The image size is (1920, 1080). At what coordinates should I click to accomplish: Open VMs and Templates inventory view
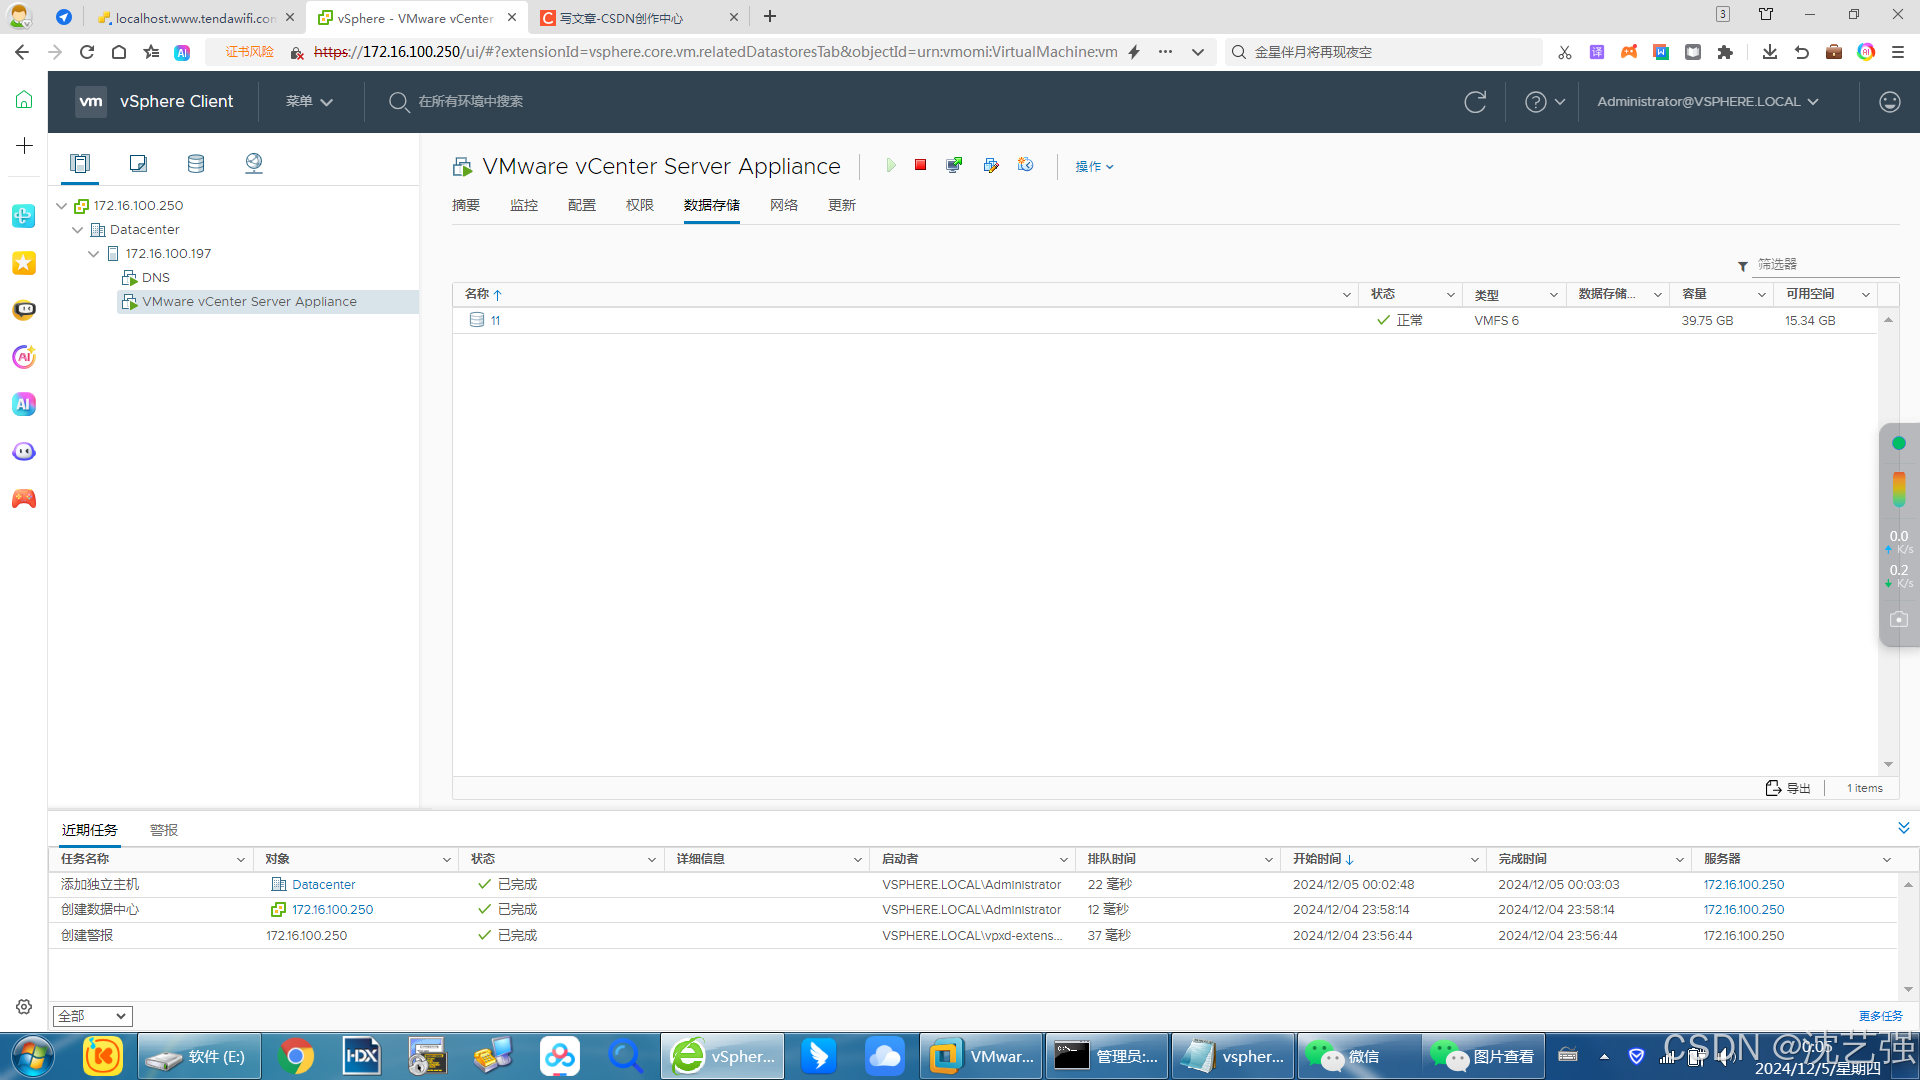coord(138,163)
